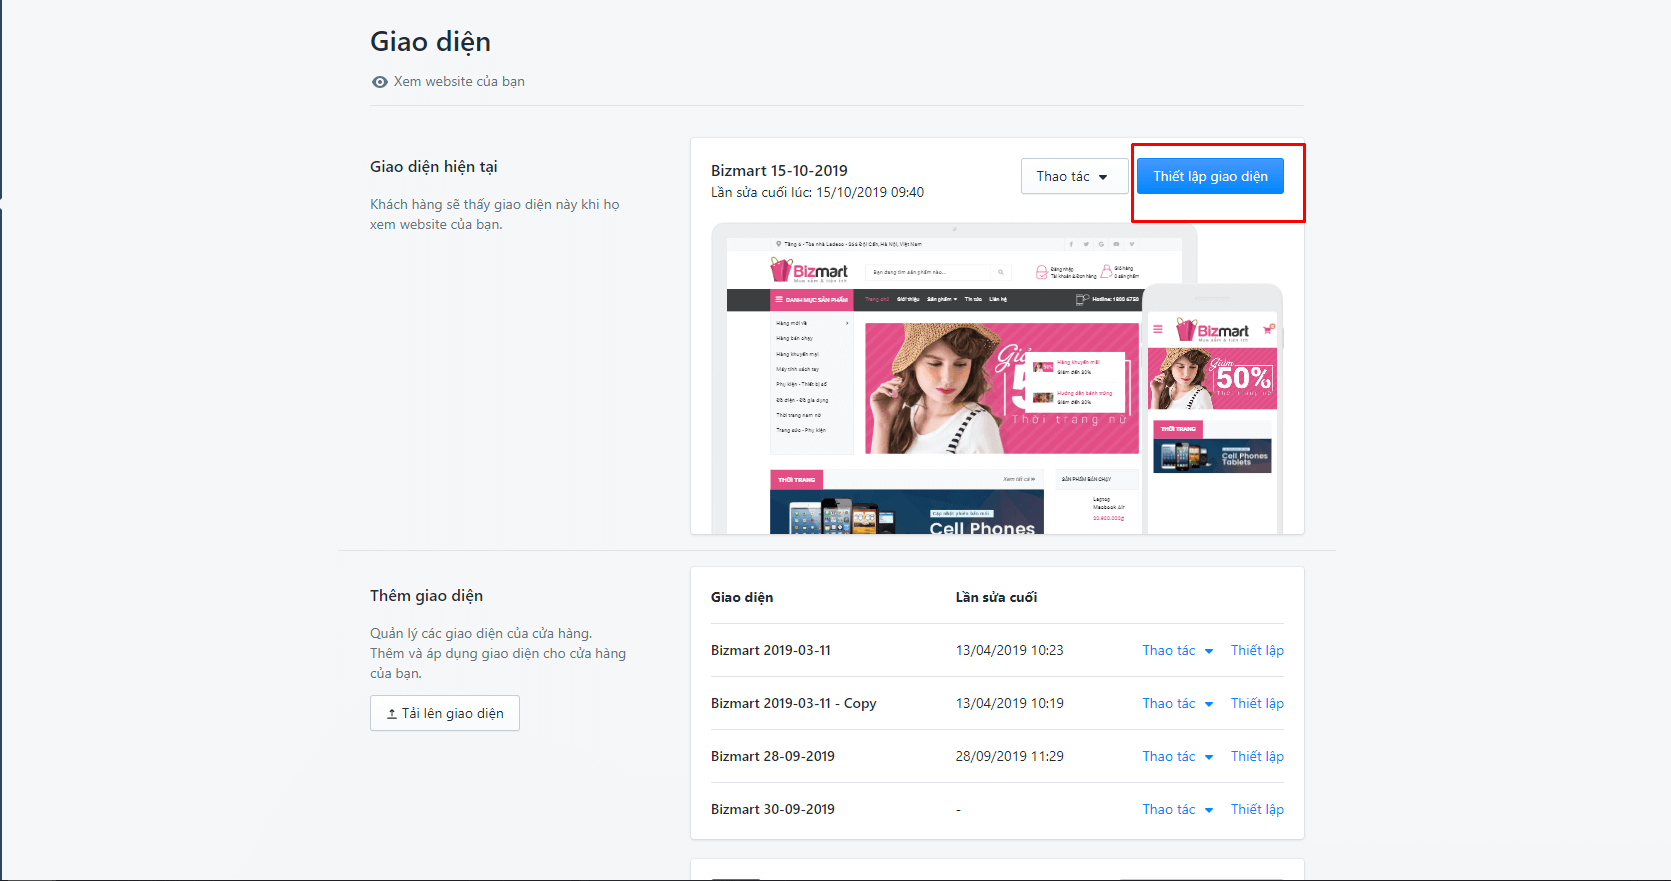This screenshot has width=1671, height=881.
Task: Click the Thiết lập giao diện button
Action: click(x=1210, y=176)
